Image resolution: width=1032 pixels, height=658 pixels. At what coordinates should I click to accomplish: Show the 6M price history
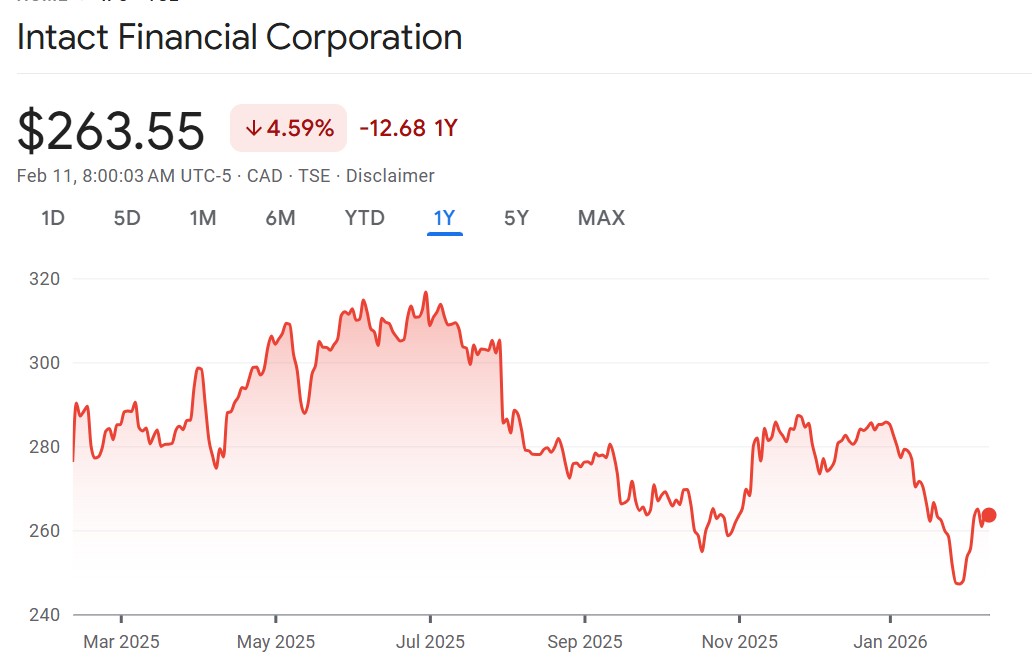(x=280, y=218)
